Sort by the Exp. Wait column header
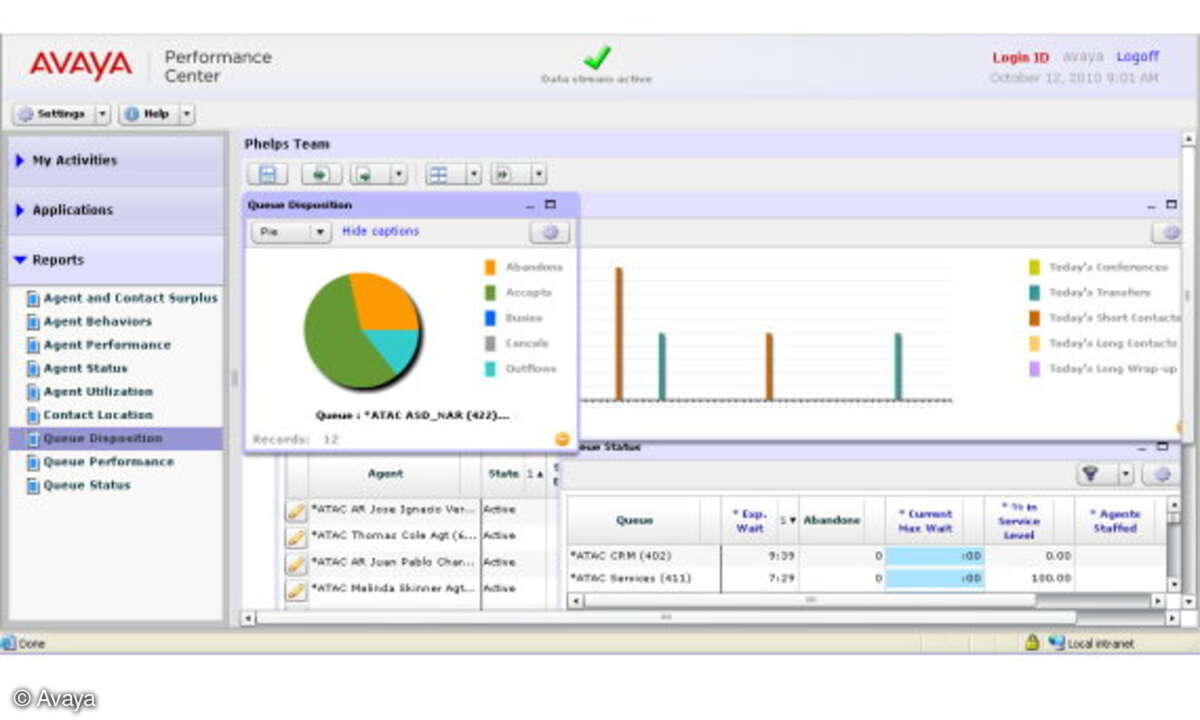The image size is (1200, 720). point(750,520)
